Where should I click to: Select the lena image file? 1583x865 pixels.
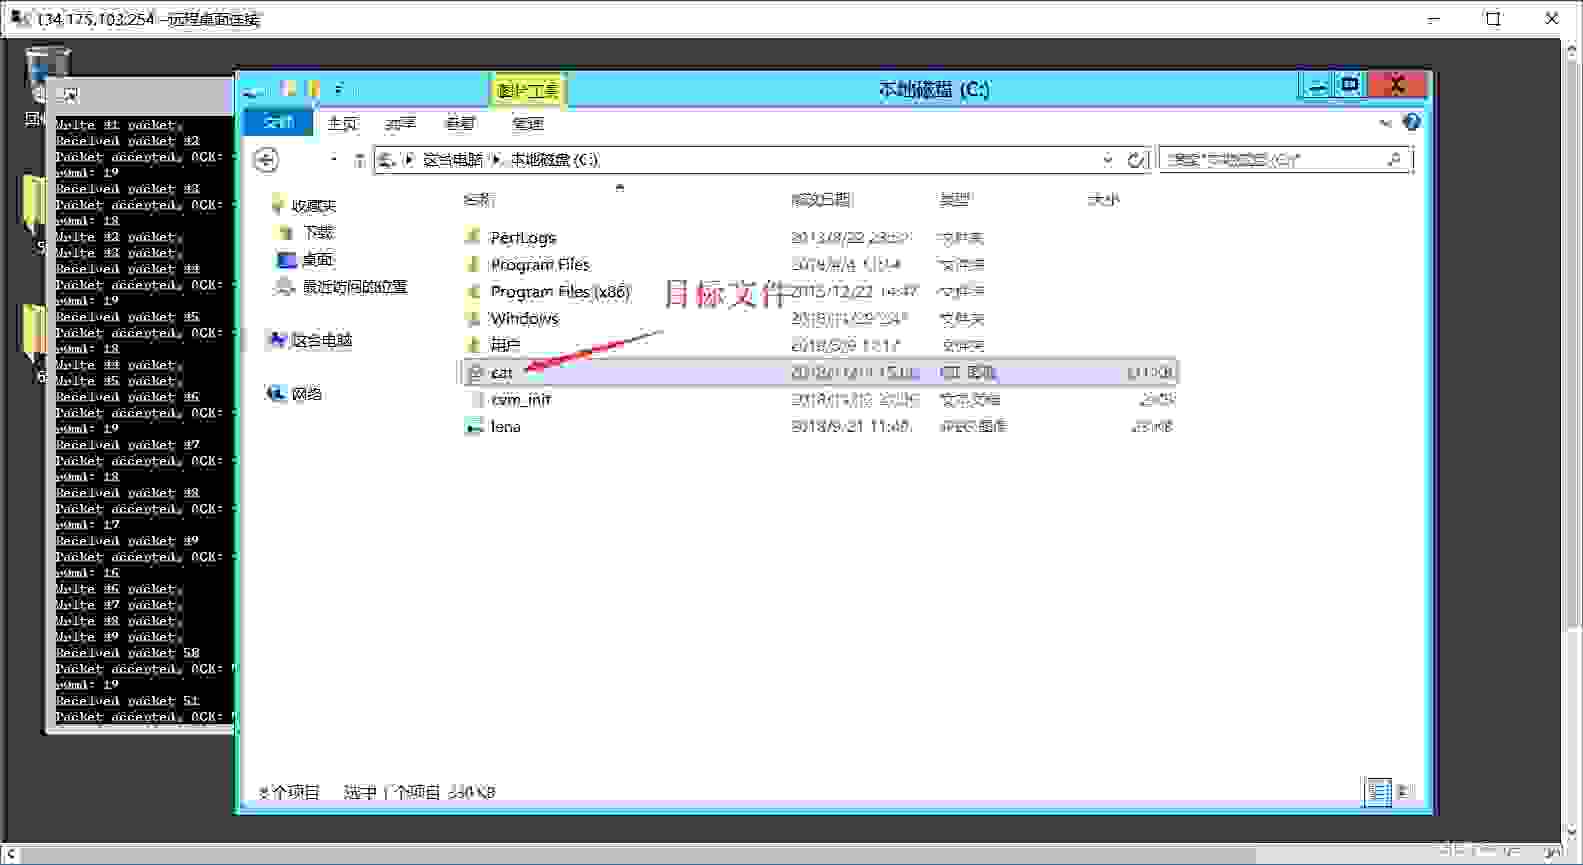[505, 427]
